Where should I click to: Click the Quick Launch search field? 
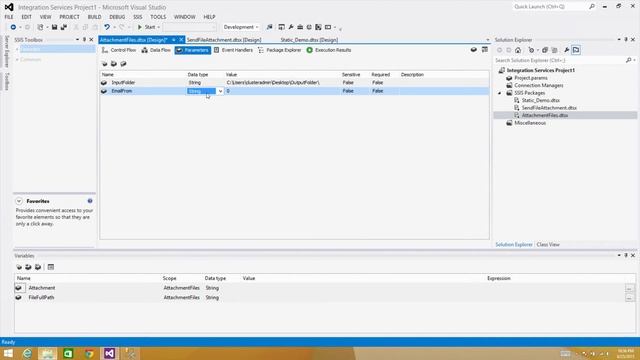click(550, 7)
